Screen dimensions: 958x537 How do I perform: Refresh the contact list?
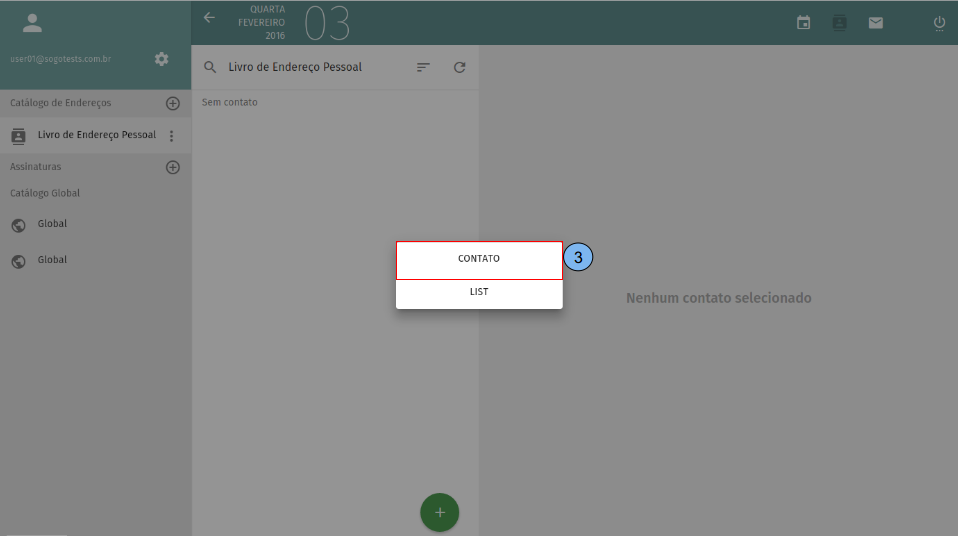[459, 67]
